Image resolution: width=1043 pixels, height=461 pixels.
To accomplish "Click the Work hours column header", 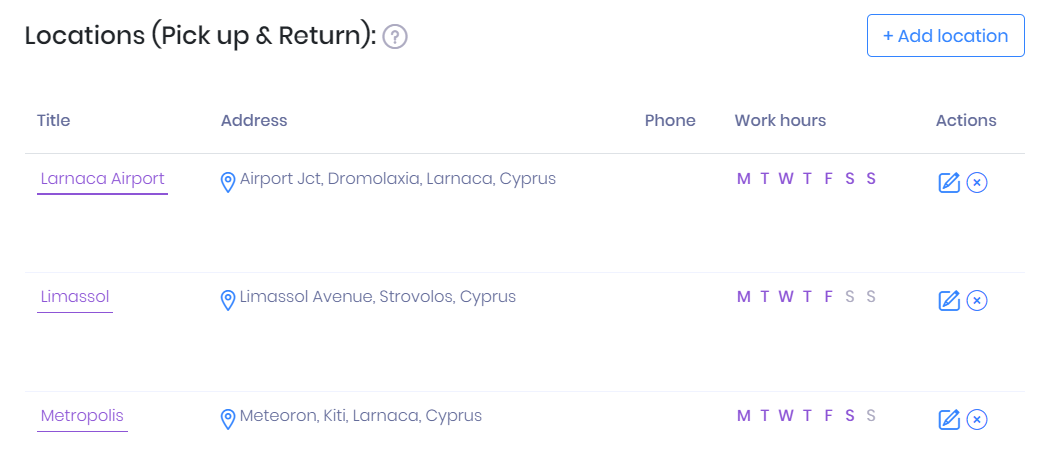I will [780, 120].
